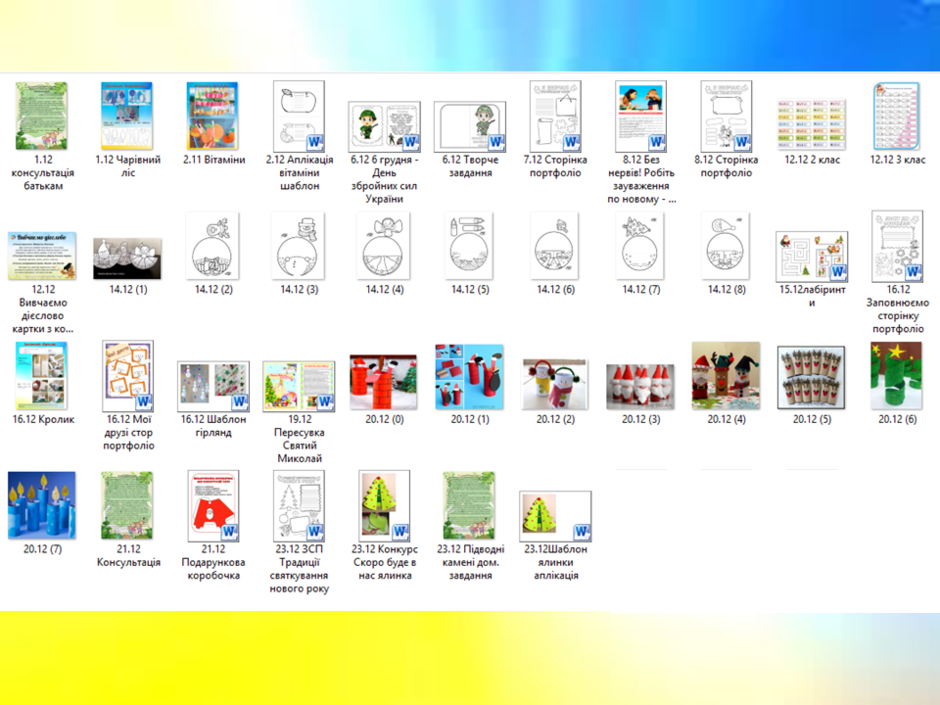Select '19.12 Пересувка Святий Миколай' document
This screenshot has height=705, width=940.
point(299,386)
